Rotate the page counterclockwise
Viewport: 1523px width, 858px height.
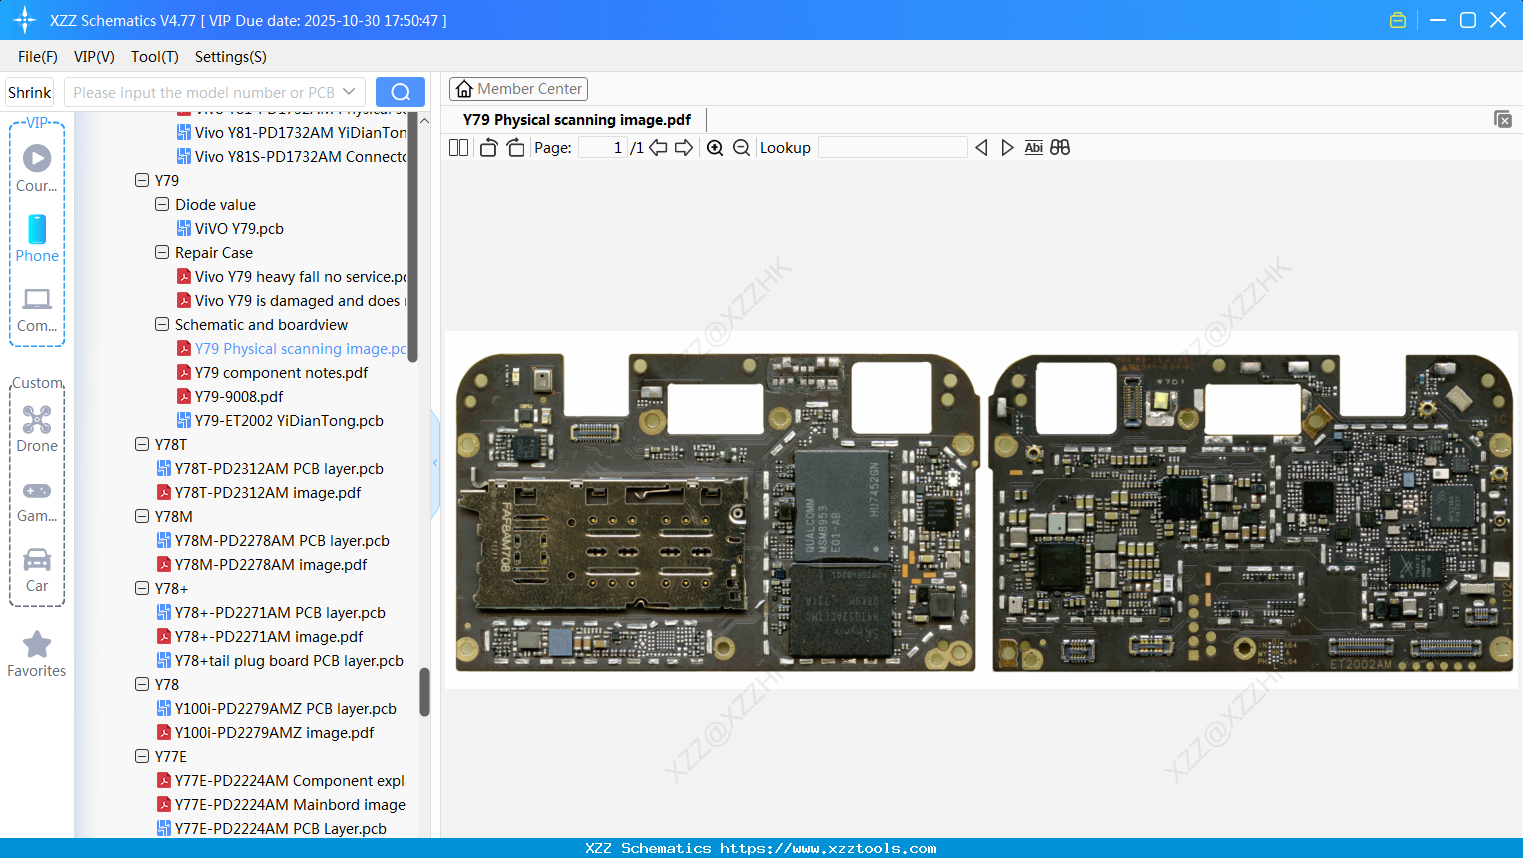[x=488, y=148]
